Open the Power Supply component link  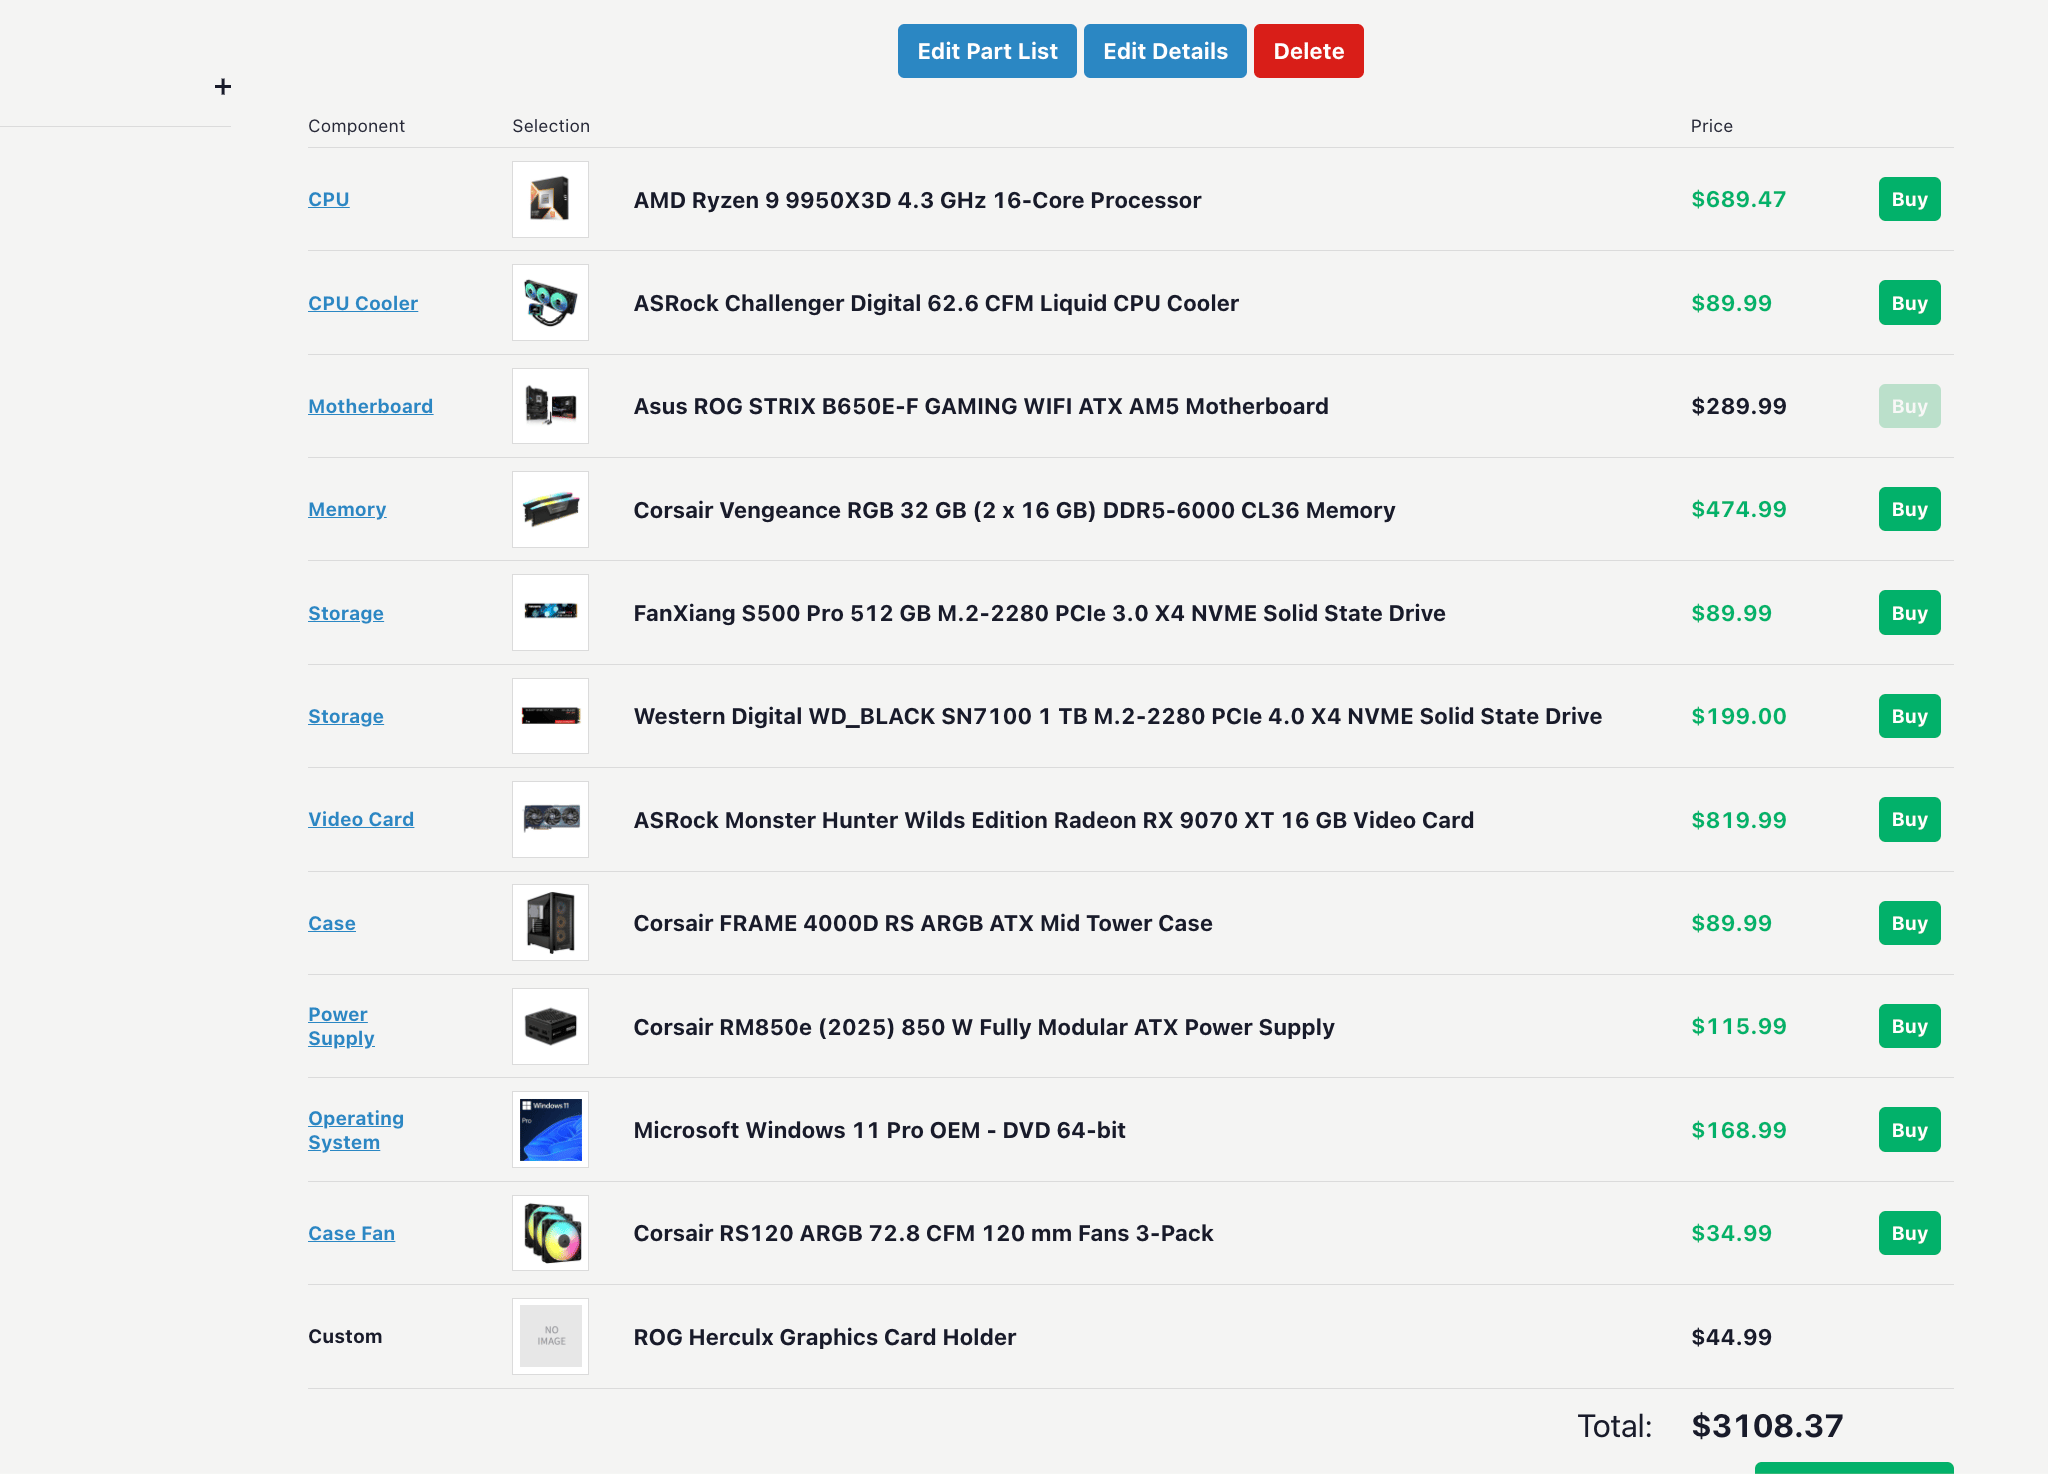tap(341, 1026)
